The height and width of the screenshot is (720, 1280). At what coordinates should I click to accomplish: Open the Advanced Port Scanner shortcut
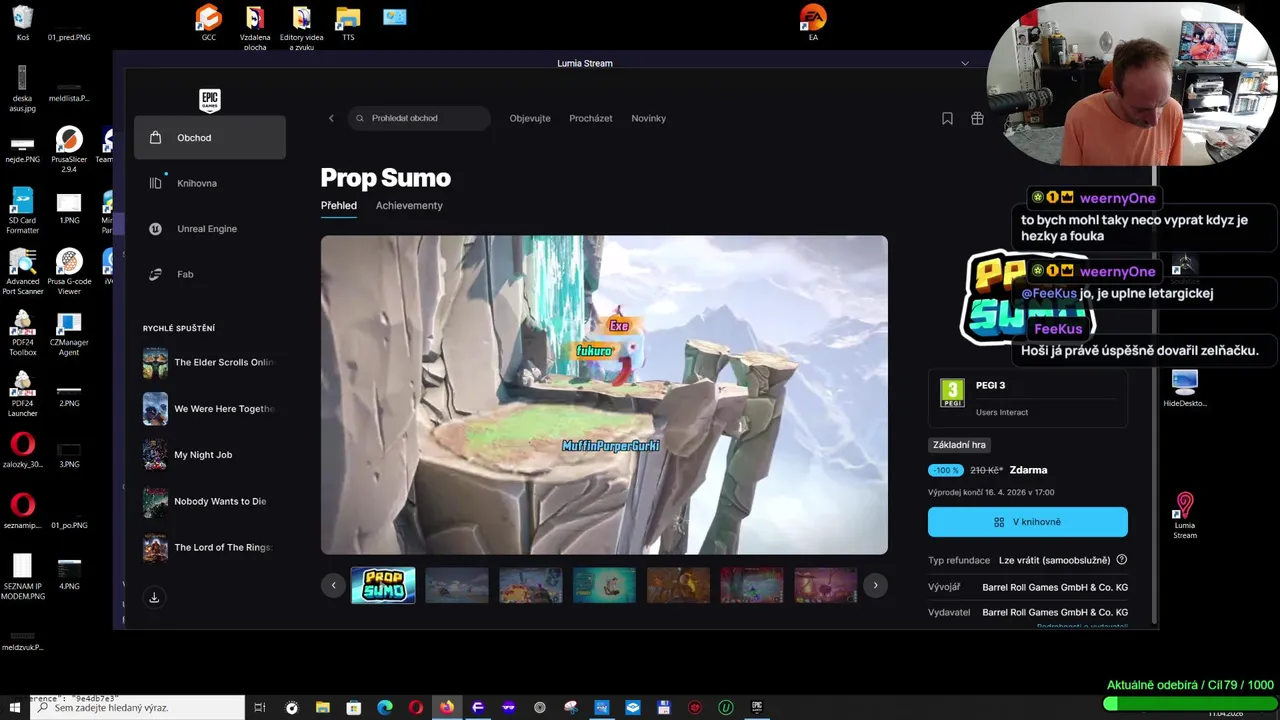pos(22,271)
